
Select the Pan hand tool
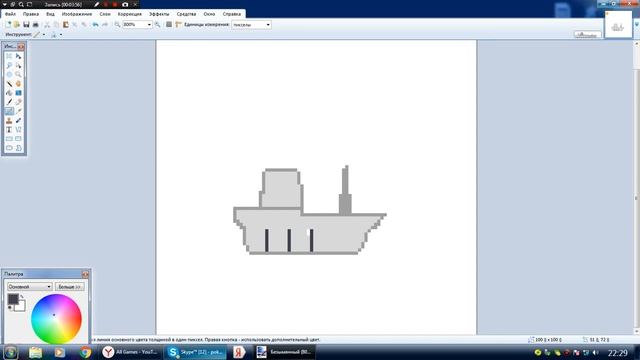[x=18, y=84]
